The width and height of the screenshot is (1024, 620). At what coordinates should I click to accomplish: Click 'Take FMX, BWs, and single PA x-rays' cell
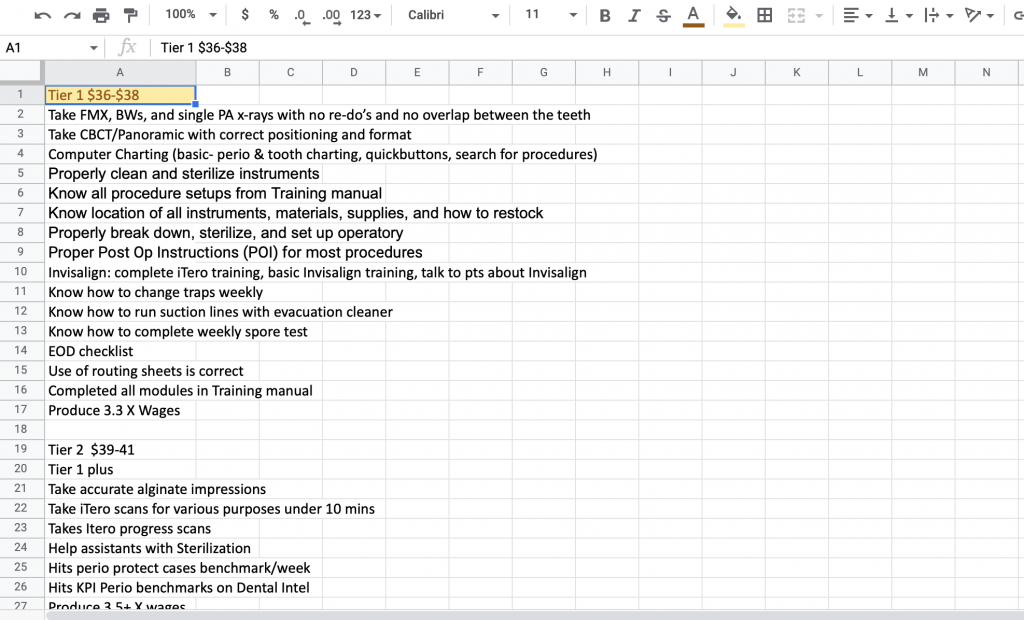tap(319, 115)
